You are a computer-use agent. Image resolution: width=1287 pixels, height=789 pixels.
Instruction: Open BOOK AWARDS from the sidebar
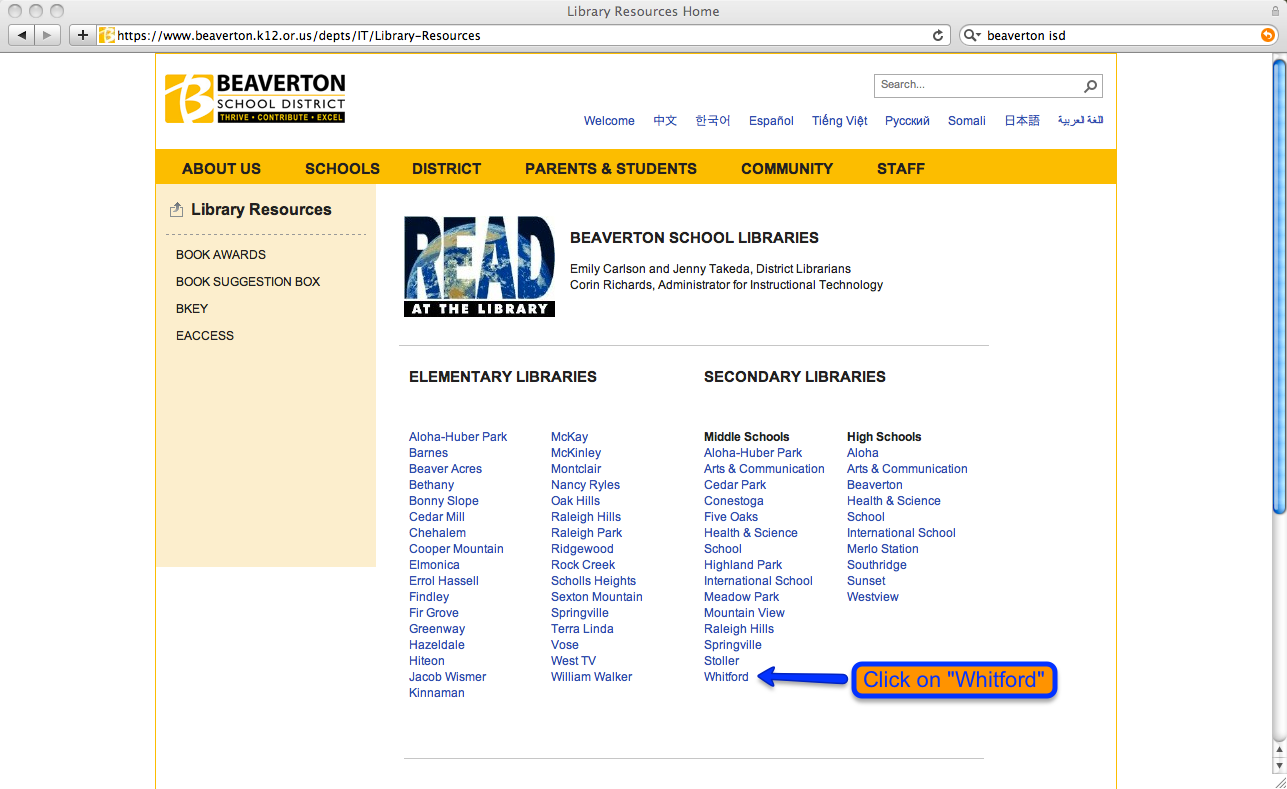pyautogui.click(x=220, y=254)
